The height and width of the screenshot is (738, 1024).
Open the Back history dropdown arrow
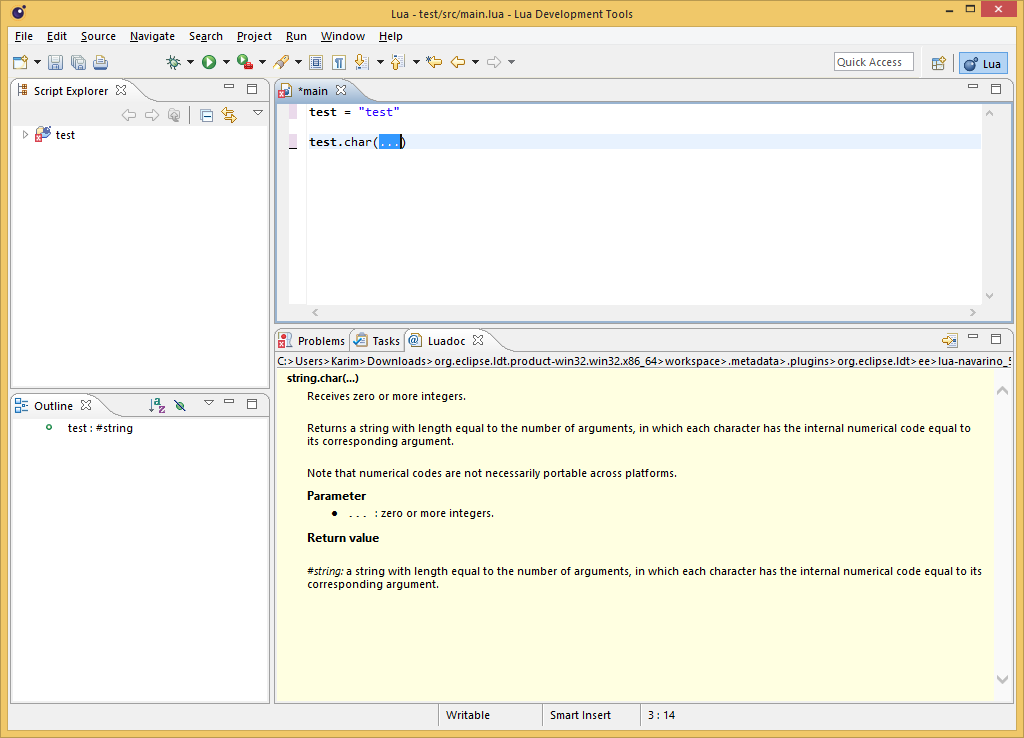[x=475, y=62]
